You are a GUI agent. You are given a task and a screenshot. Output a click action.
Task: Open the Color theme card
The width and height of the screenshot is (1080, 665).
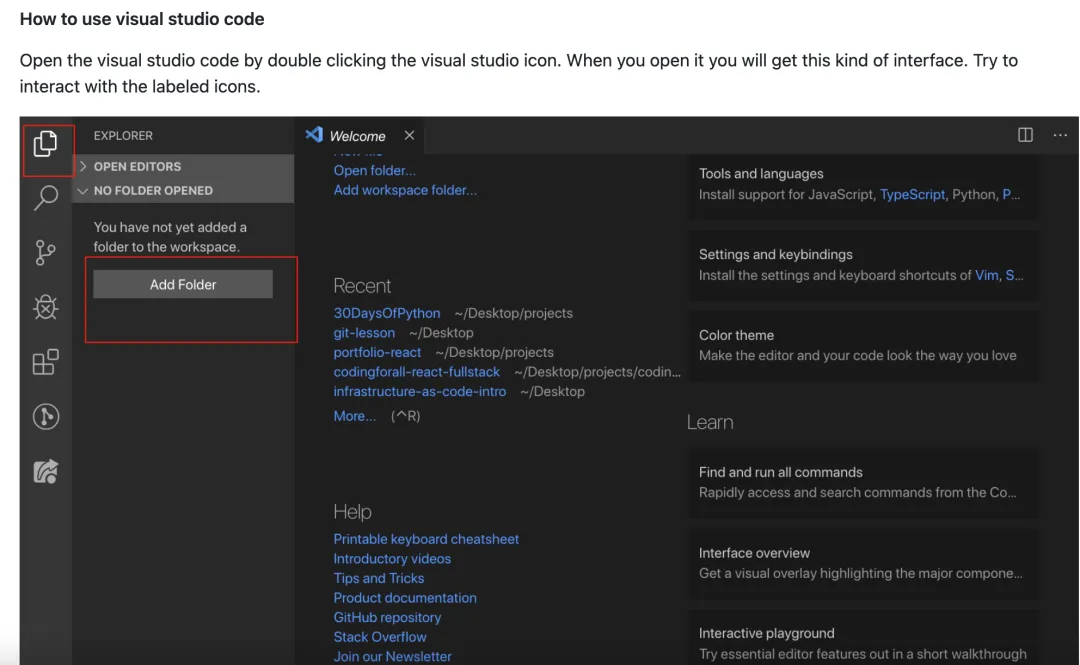point(864,345)
